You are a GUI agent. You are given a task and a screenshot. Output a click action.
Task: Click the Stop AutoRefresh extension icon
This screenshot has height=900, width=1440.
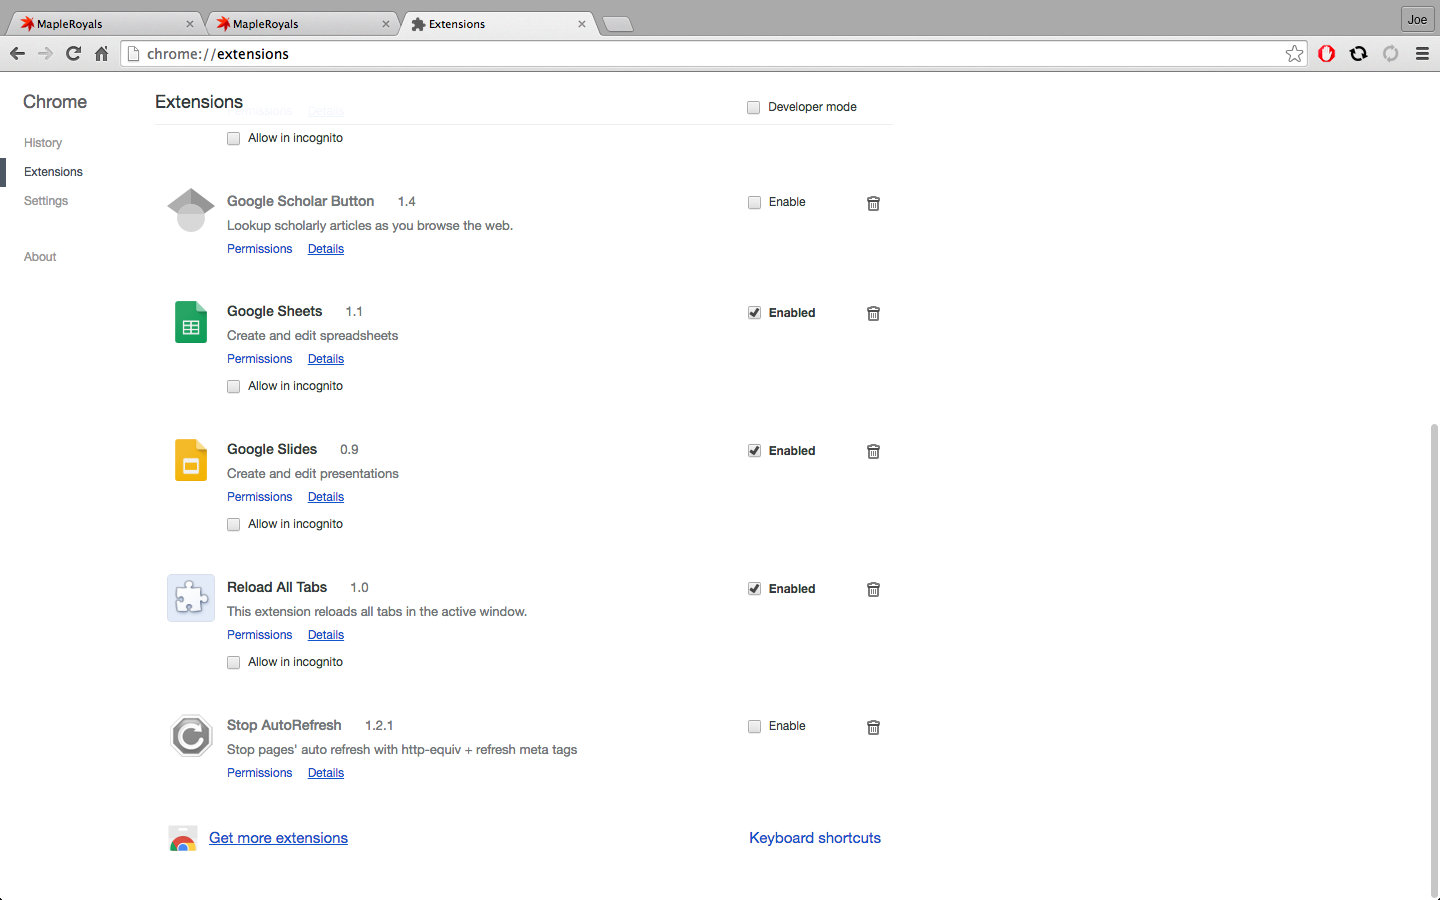click(x=191, y=736)
